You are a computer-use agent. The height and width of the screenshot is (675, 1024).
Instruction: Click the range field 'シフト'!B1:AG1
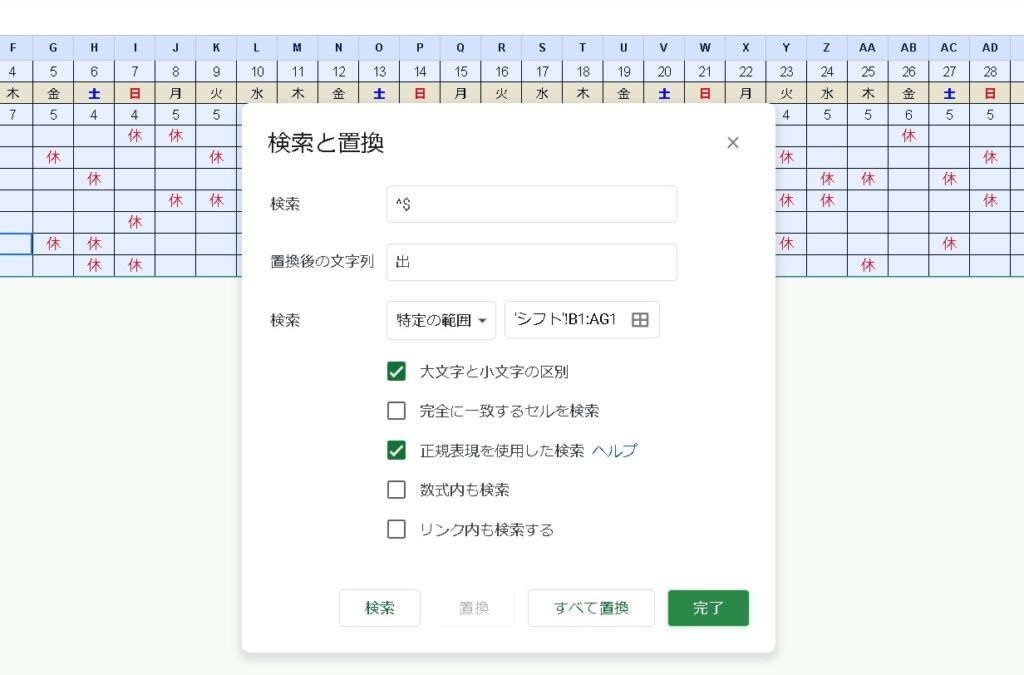(566, 320)
